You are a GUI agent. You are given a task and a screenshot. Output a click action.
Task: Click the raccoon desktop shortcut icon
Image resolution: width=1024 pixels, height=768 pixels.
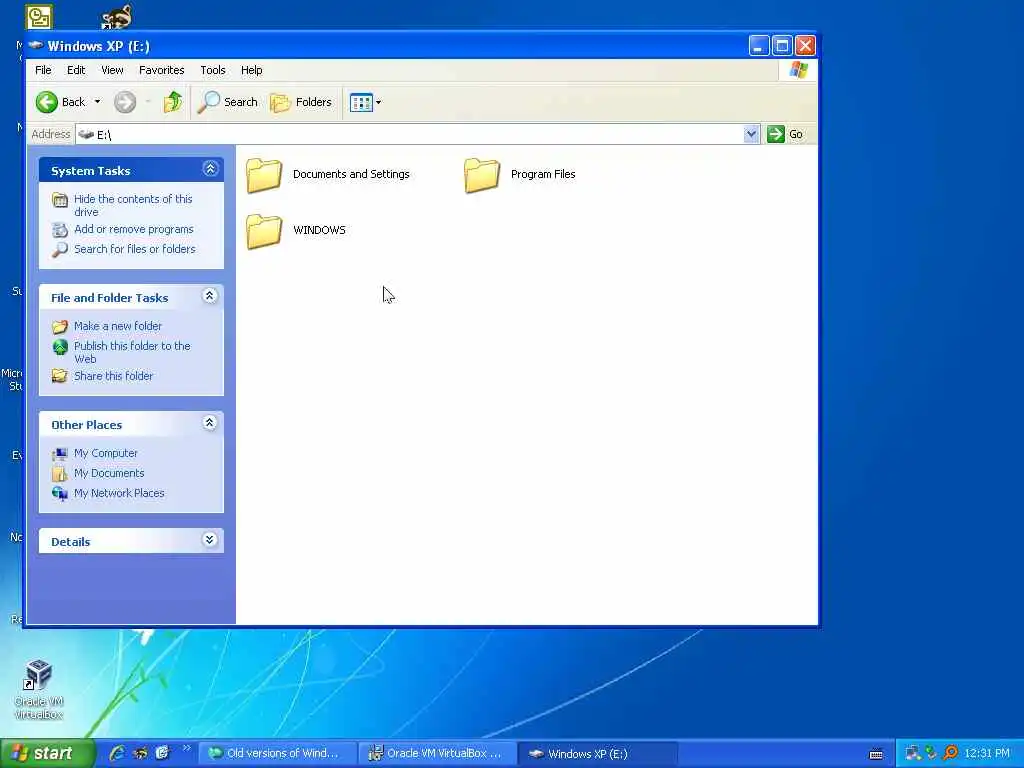click(116, 16)
